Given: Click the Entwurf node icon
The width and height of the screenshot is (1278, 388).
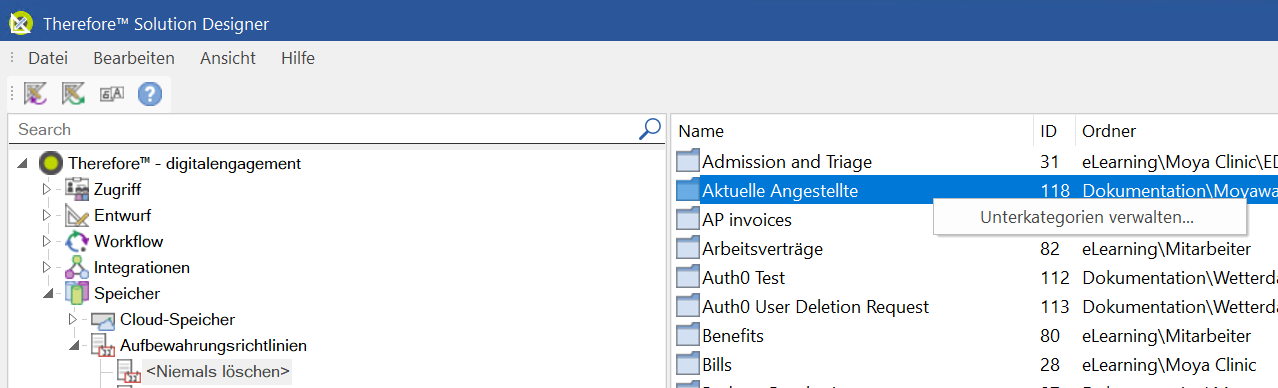Looking at the screenshot, I should click(77, 215).
